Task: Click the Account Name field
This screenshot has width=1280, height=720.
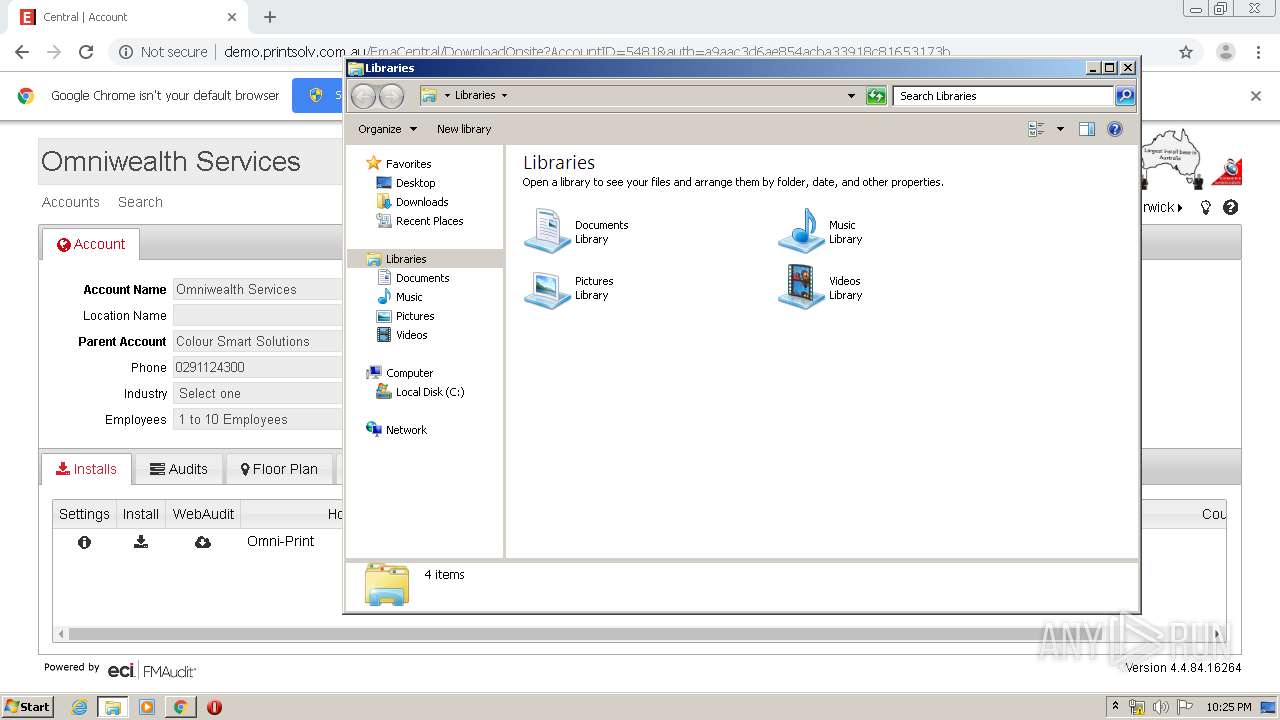Action: tap(257, 290)
